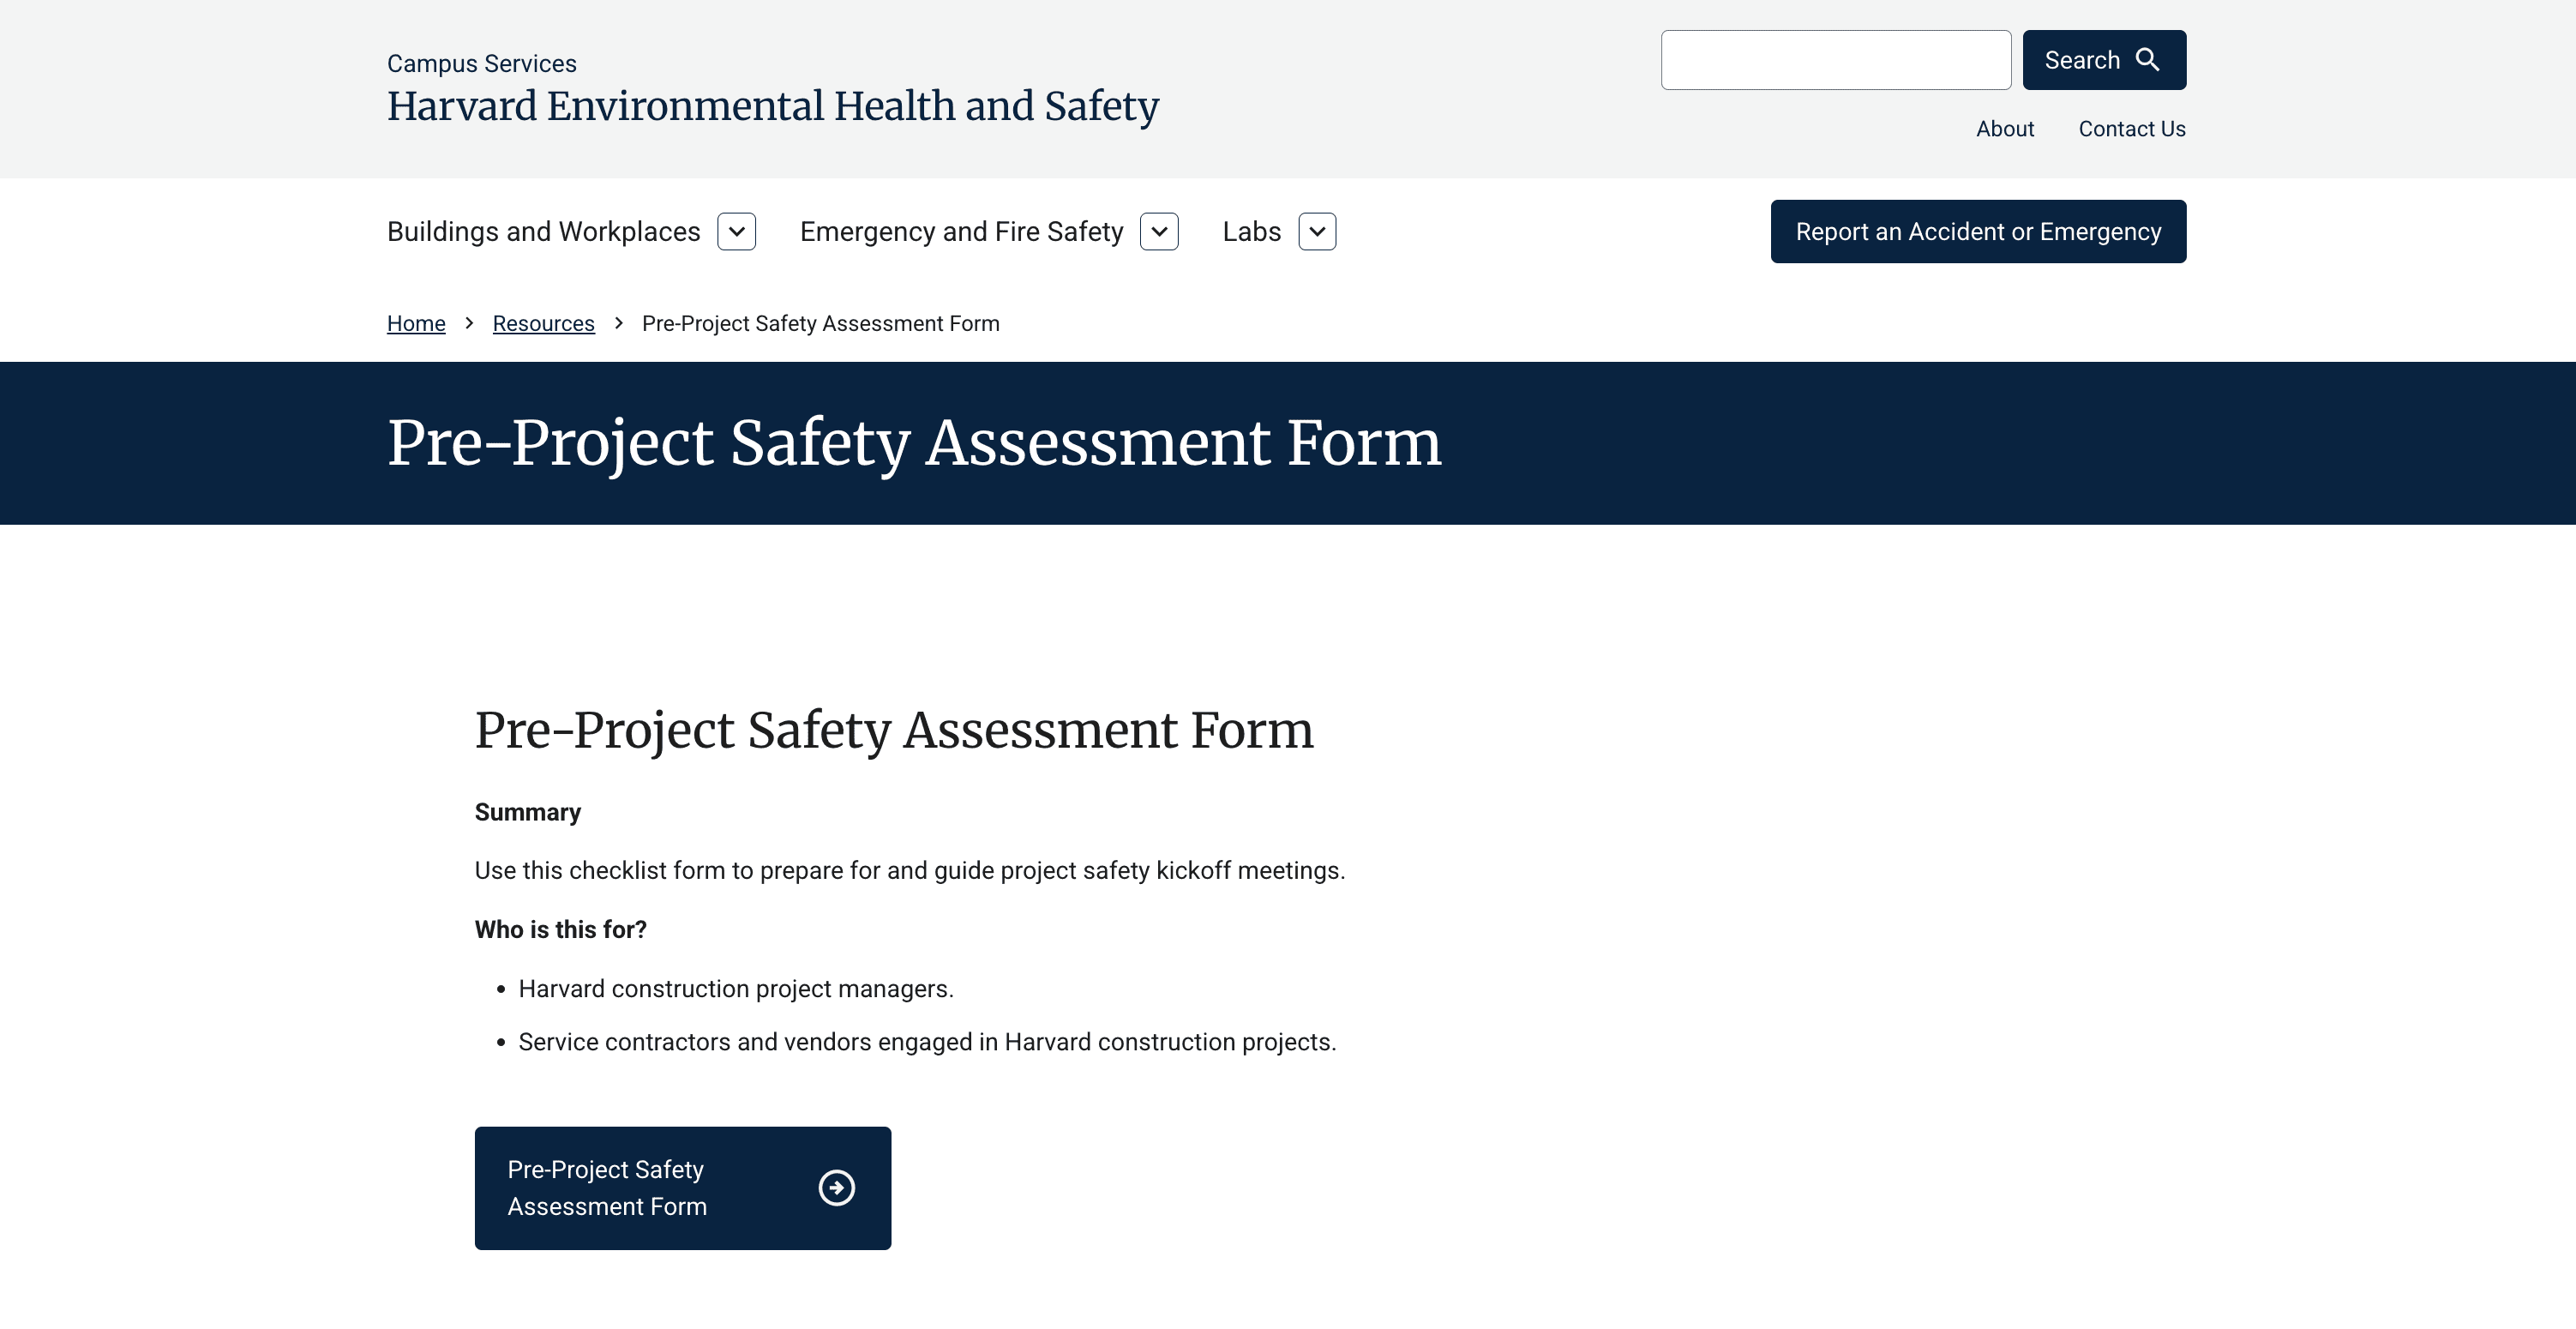Click the Search button label
This screenshot has height=1329, width=2576.
tap(2081, 60)
